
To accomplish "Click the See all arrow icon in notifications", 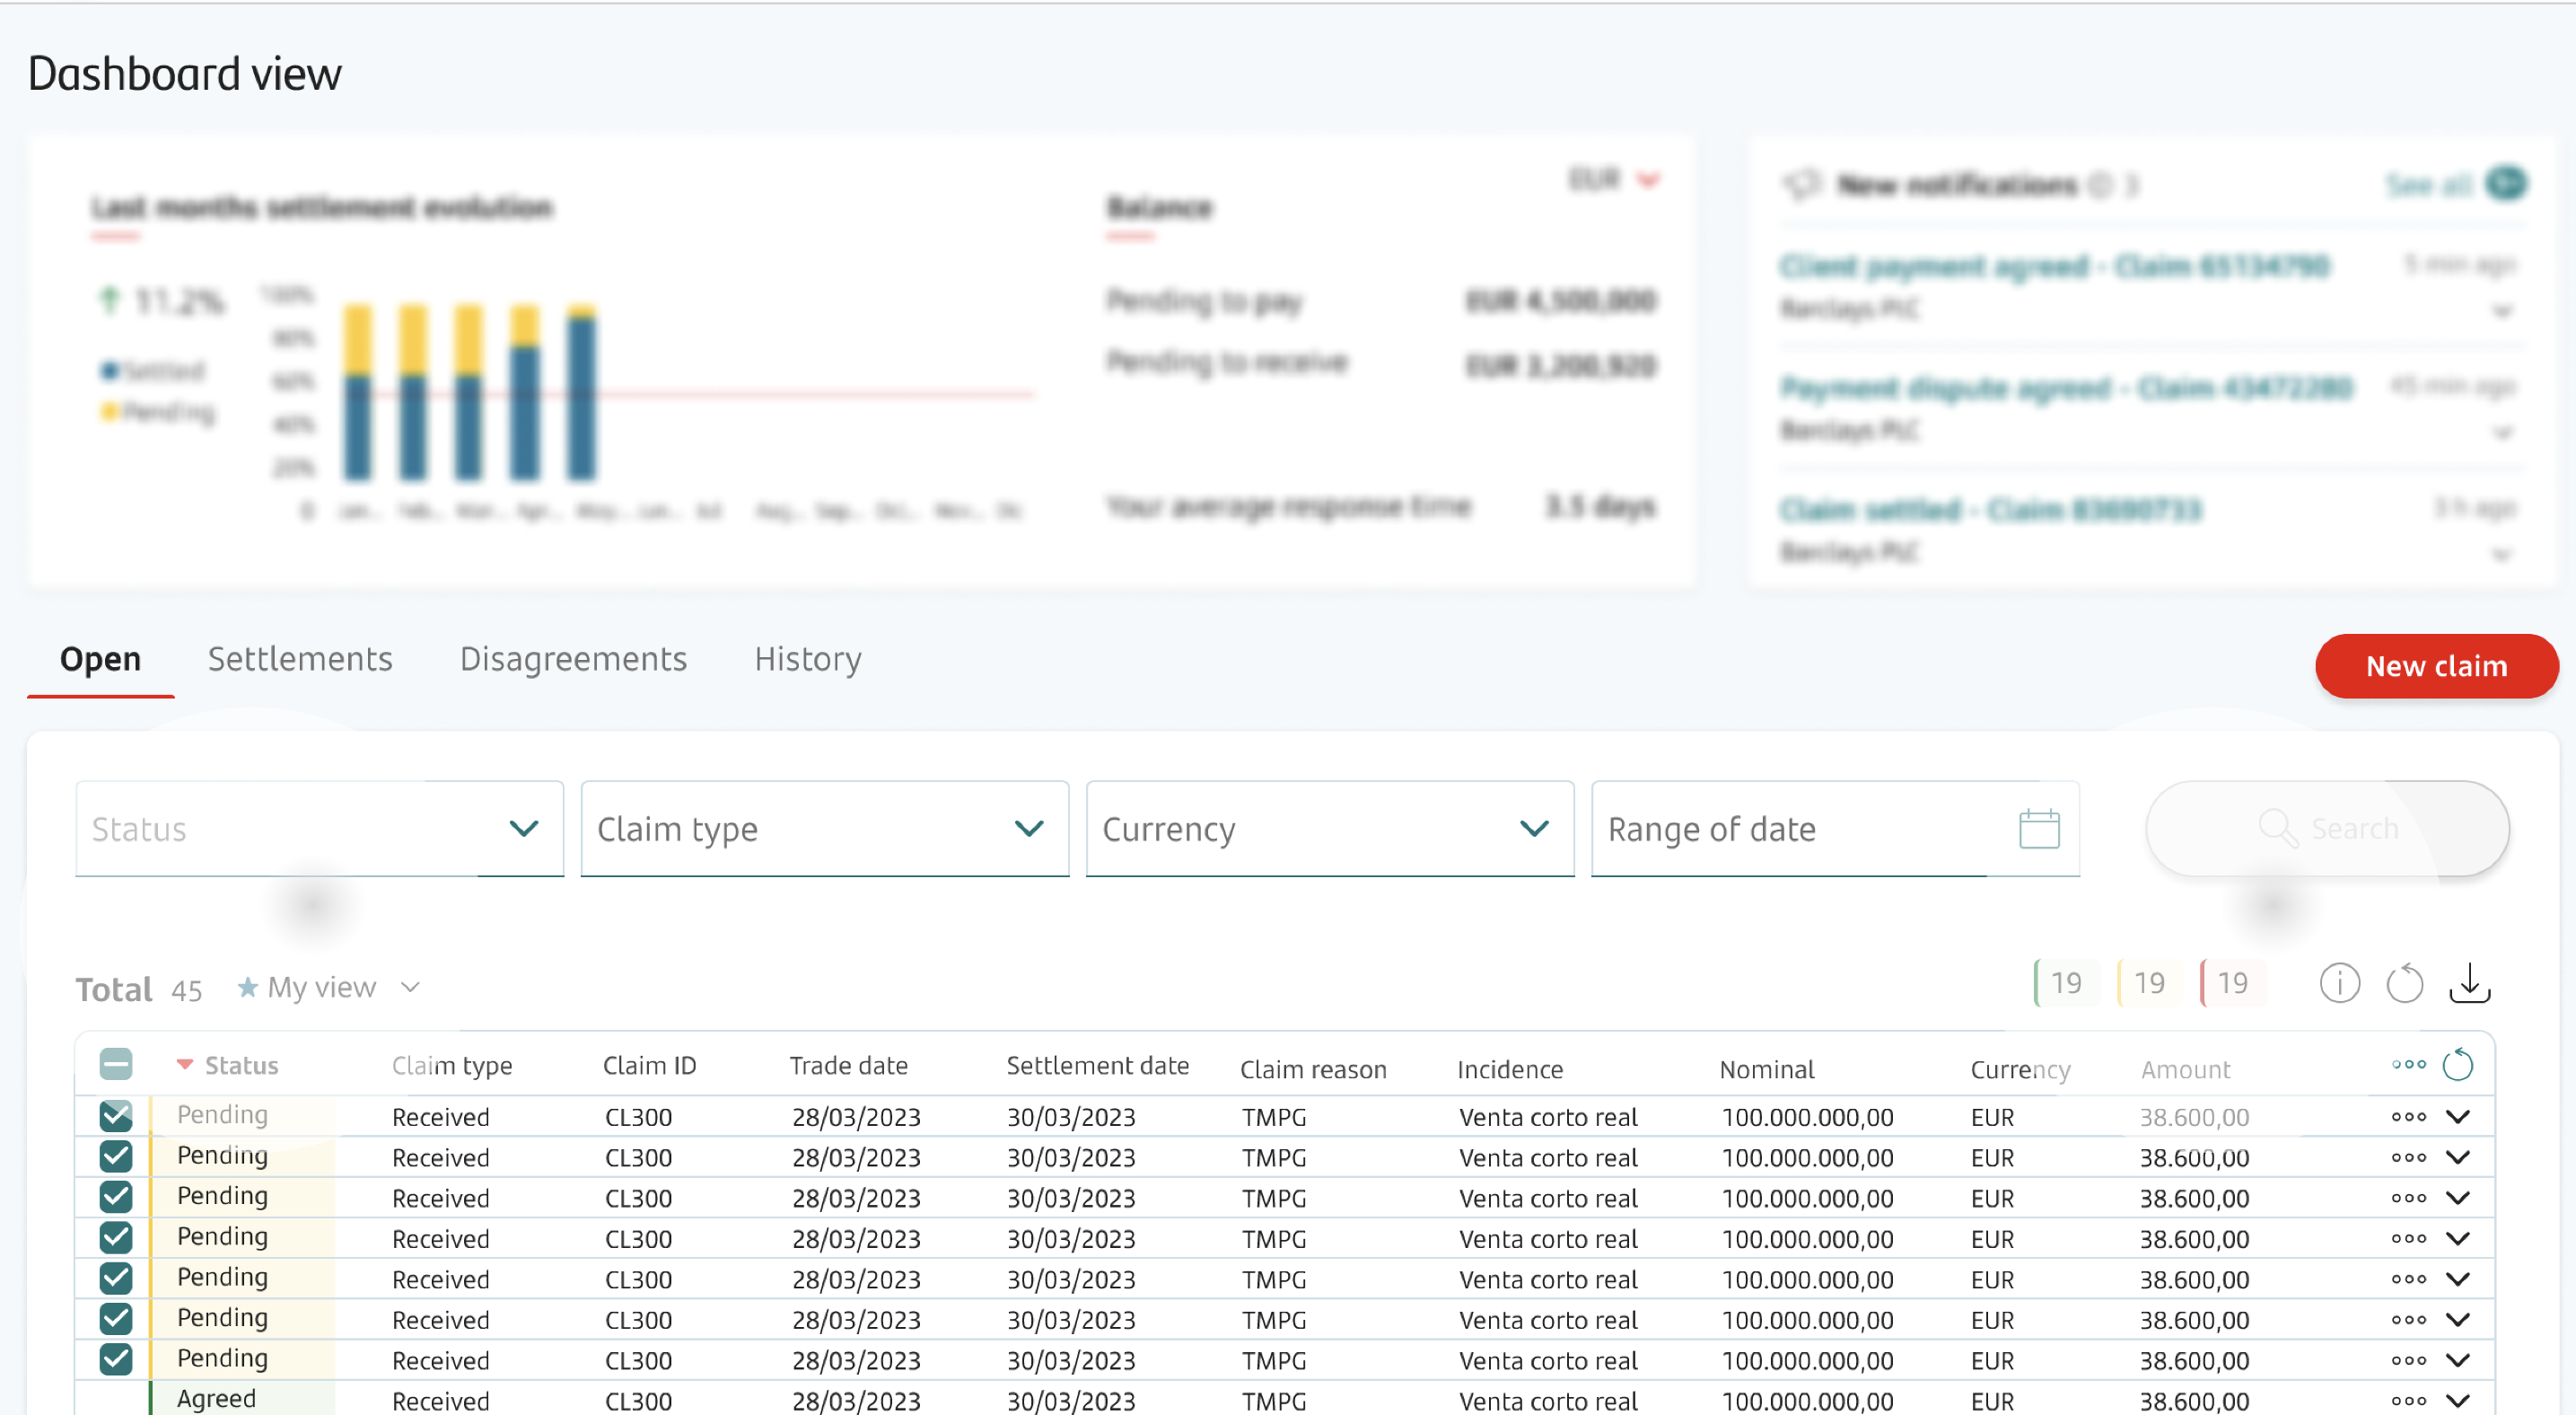I will (x=2506, y=183).
